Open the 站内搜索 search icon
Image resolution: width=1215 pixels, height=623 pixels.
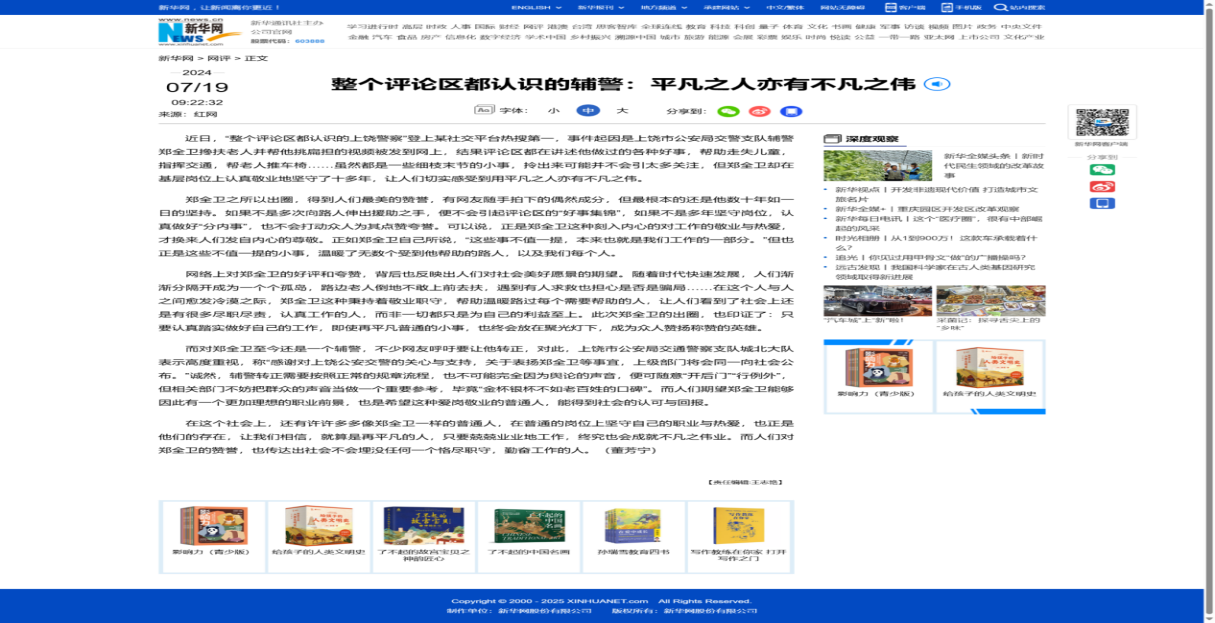(x=1019, y=7)
